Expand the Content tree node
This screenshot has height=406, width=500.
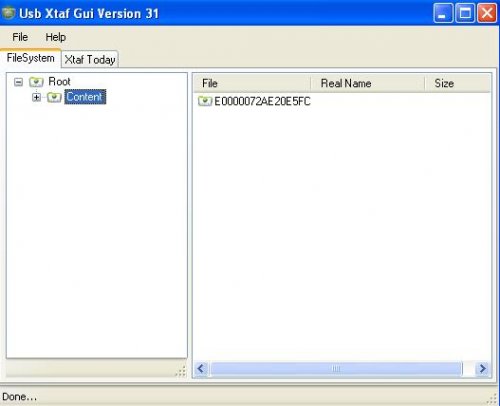[36, 97]
